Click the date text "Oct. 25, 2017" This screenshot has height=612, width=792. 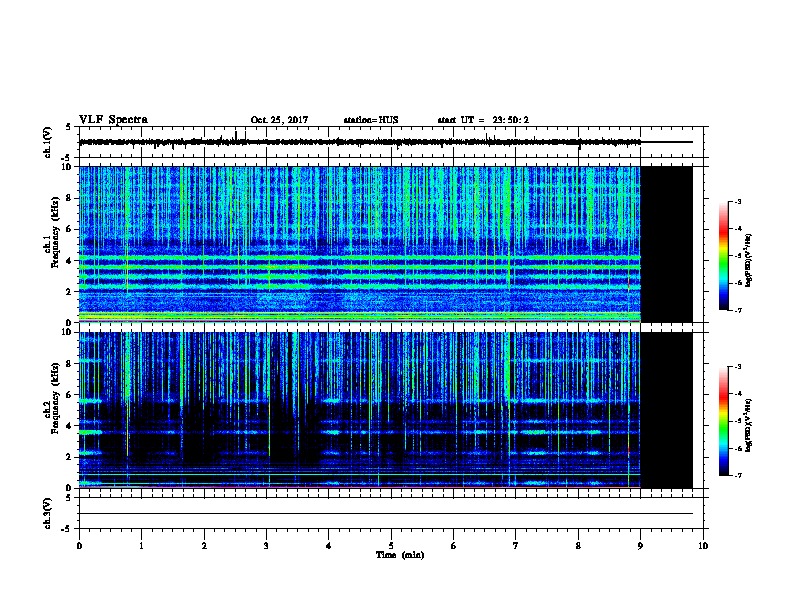coord(279,120)
